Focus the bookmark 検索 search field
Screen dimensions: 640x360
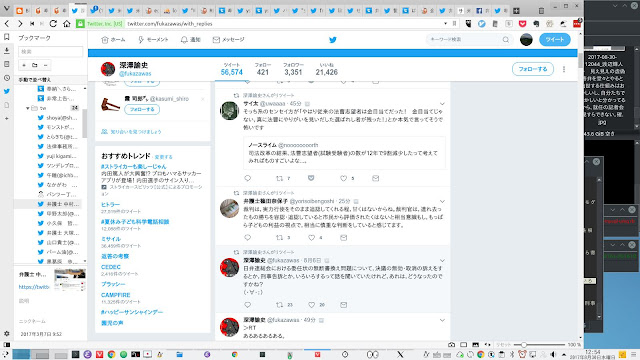pyautogui.click(x=50, y=51)
